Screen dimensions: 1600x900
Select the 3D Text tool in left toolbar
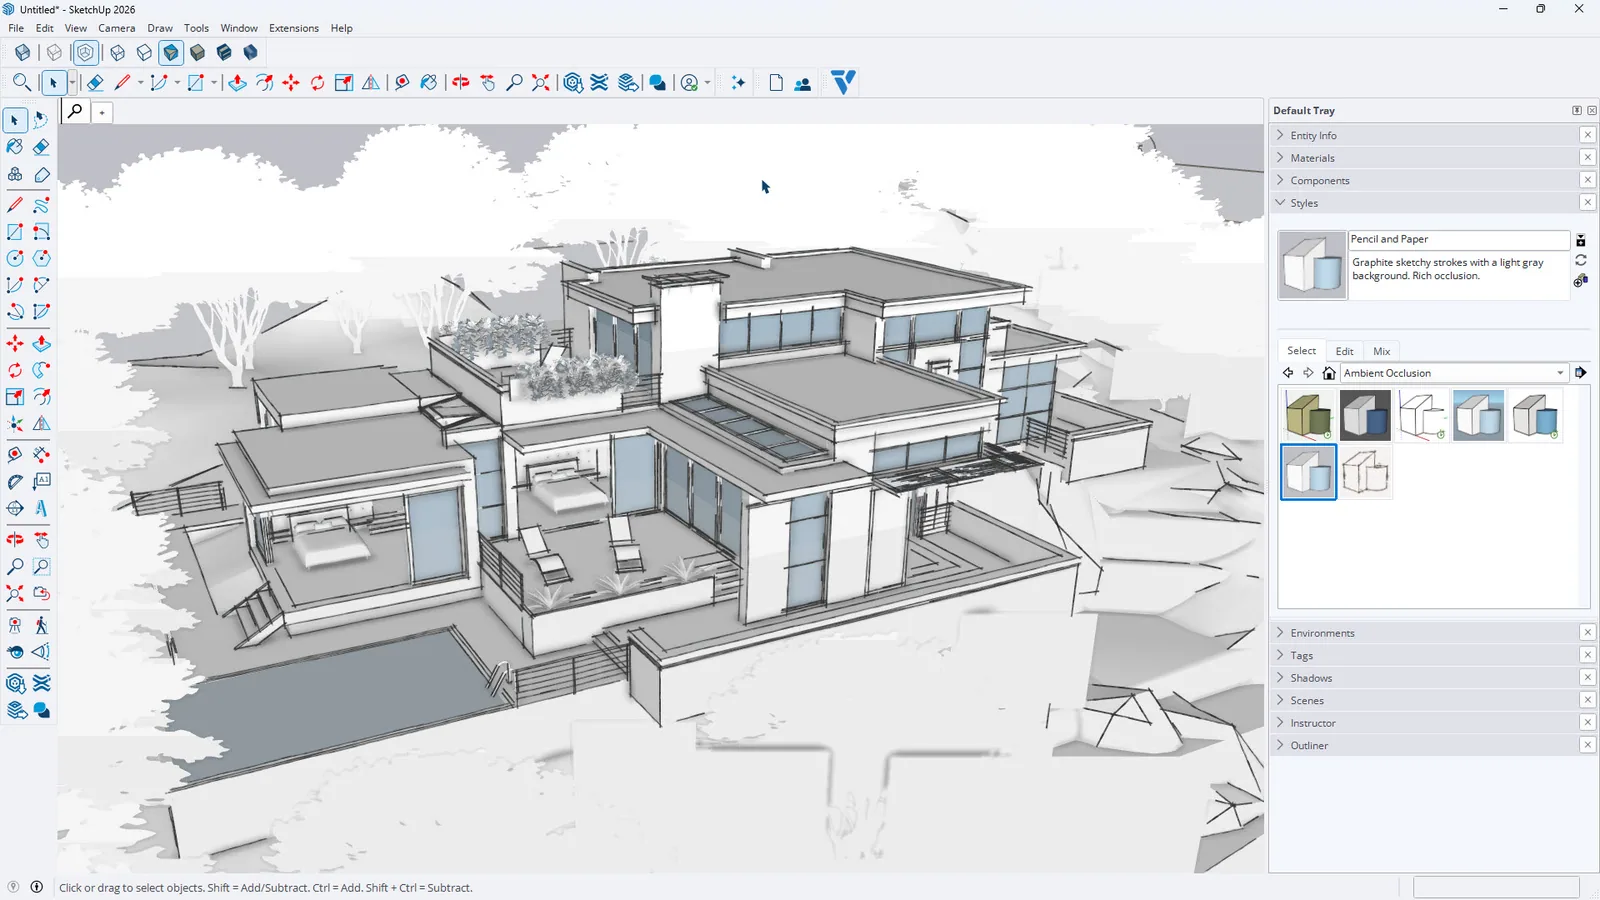(x=41, y=508)
